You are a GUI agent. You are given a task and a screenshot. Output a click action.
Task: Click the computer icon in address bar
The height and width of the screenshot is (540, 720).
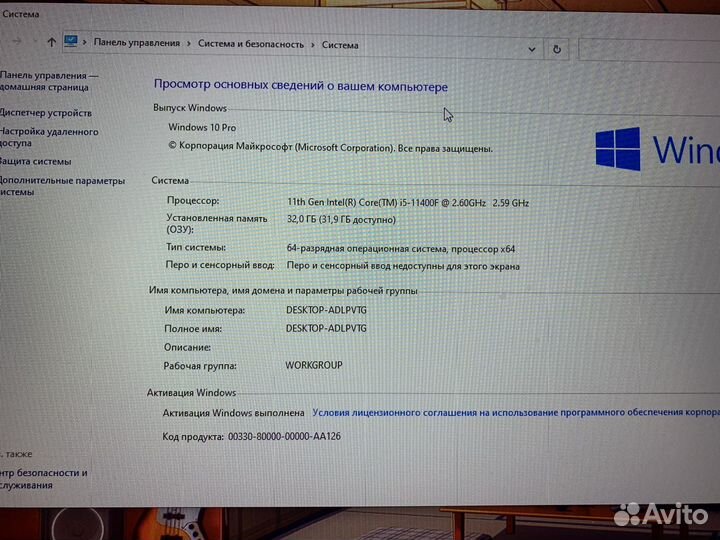71,41
